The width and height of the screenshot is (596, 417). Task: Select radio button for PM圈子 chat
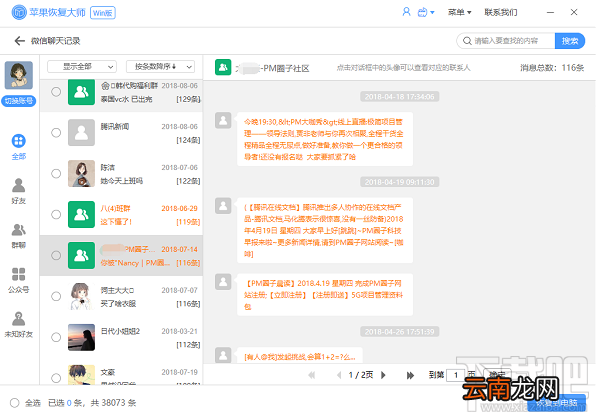56,255
